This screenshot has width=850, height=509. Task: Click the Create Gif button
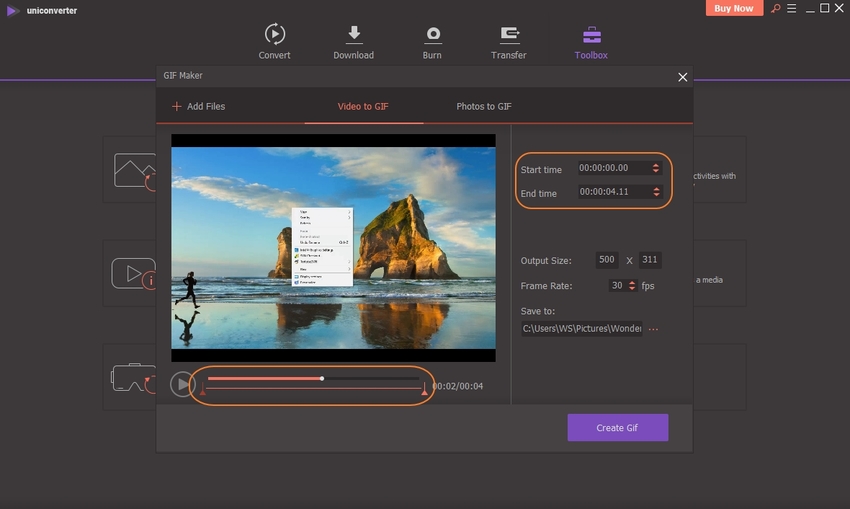tap(617, 428)
